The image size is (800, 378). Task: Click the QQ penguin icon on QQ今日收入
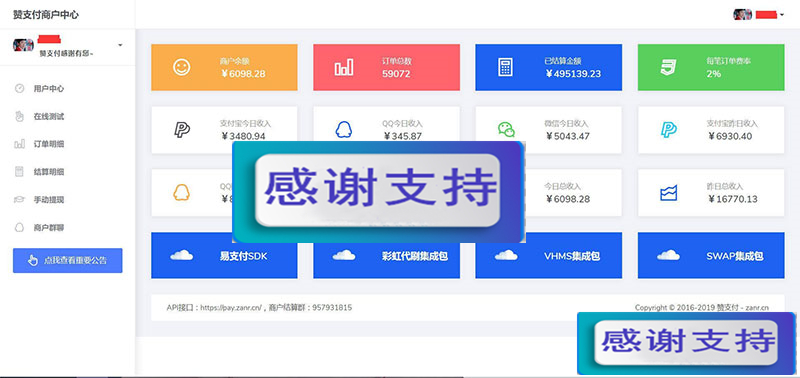[344, 130]
